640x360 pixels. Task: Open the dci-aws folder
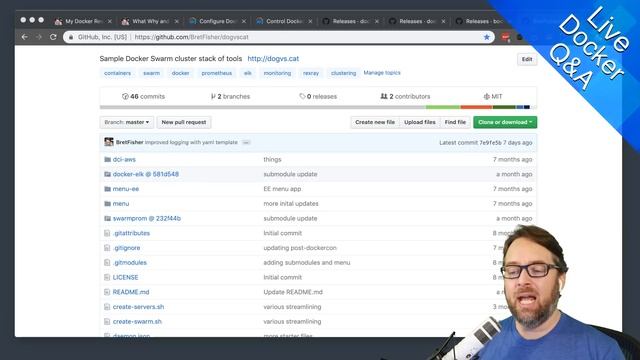click(124, 159)
